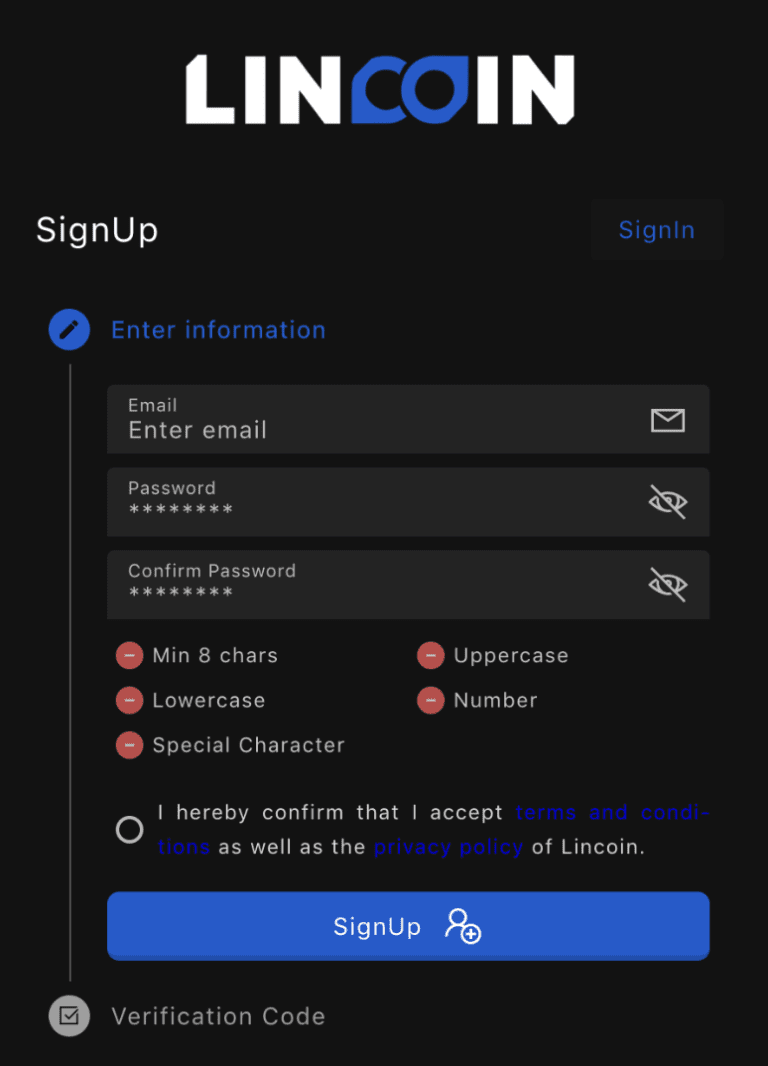The width and height of the screenshot is (768, 1066).
Task: Click the minus icon beside Special Character
Action: tap(129, 745)
